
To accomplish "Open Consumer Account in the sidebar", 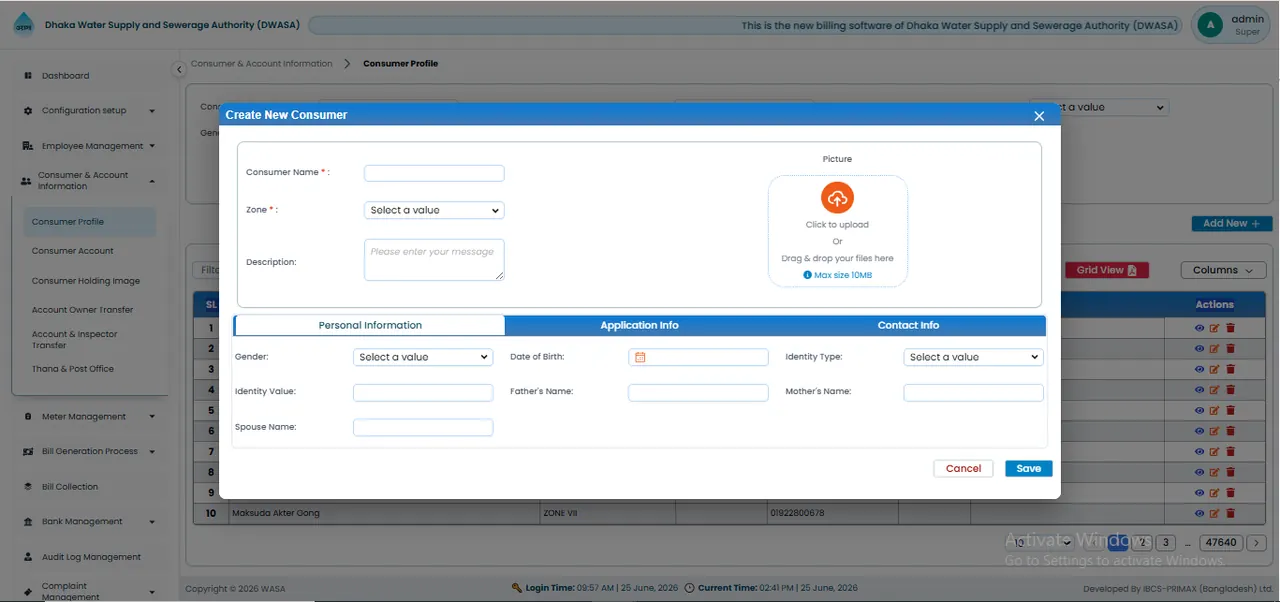I will click(73, 251).
